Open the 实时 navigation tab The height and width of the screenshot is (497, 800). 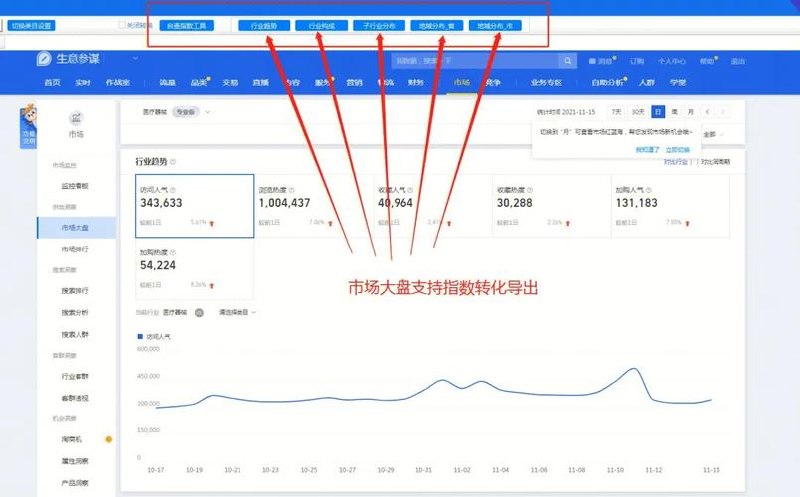83,82
